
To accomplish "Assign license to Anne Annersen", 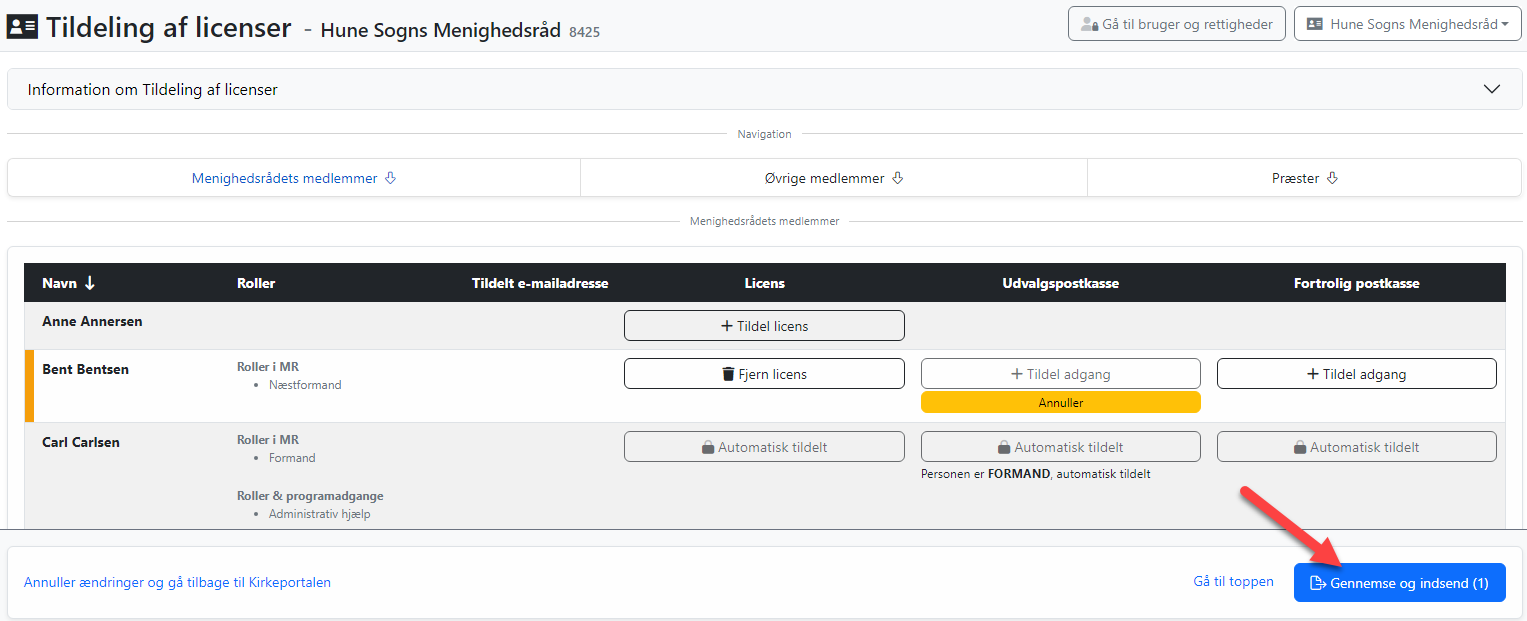I will coord(764,326).
